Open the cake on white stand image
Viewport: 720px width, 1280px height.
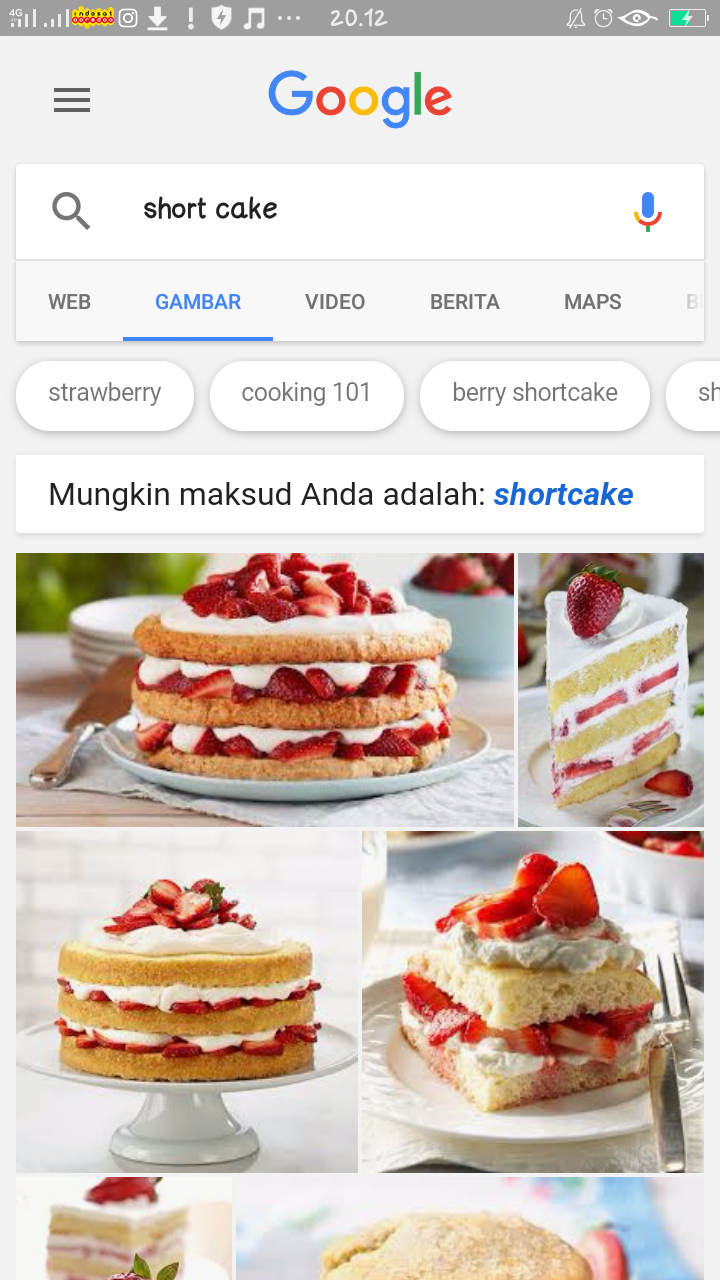coord(187,1001)
